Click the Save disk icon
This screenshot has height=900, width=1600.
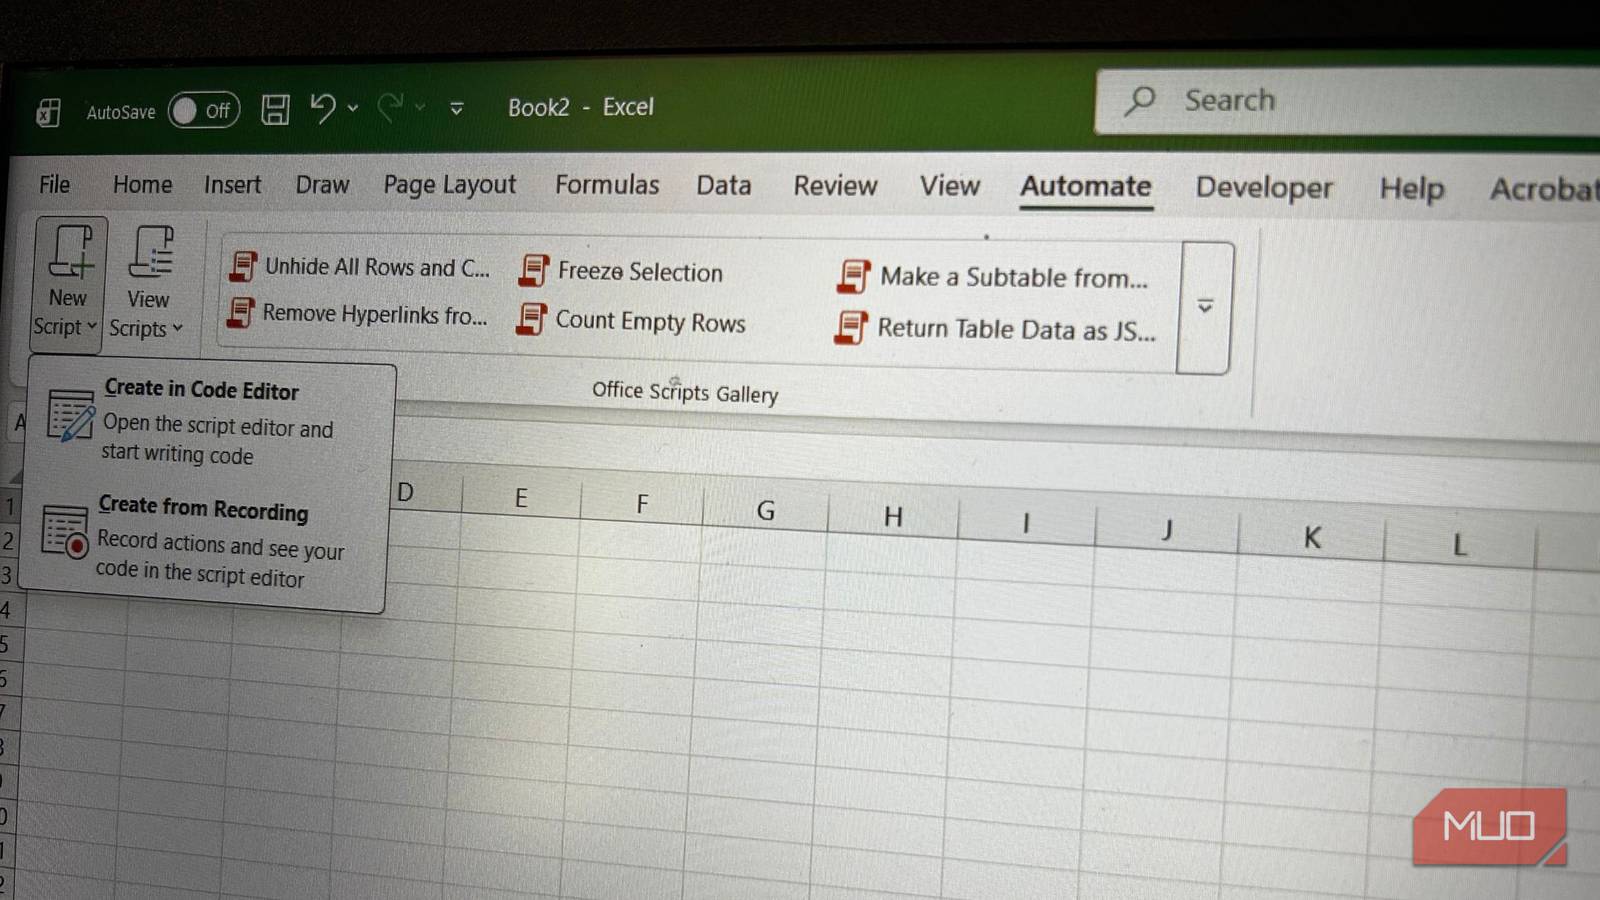(x=275, y=109)
